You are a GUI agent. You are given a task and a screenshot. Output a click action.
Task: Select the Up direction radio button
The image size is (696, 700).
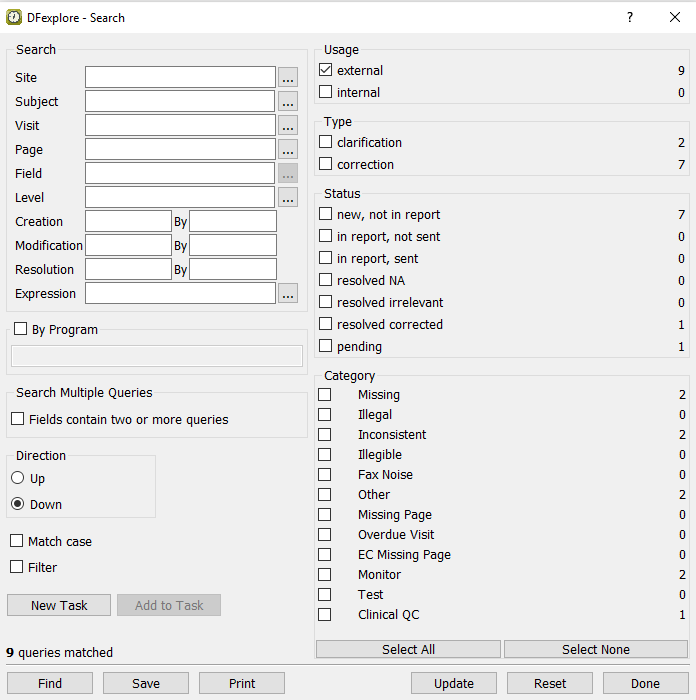(18, 479)
